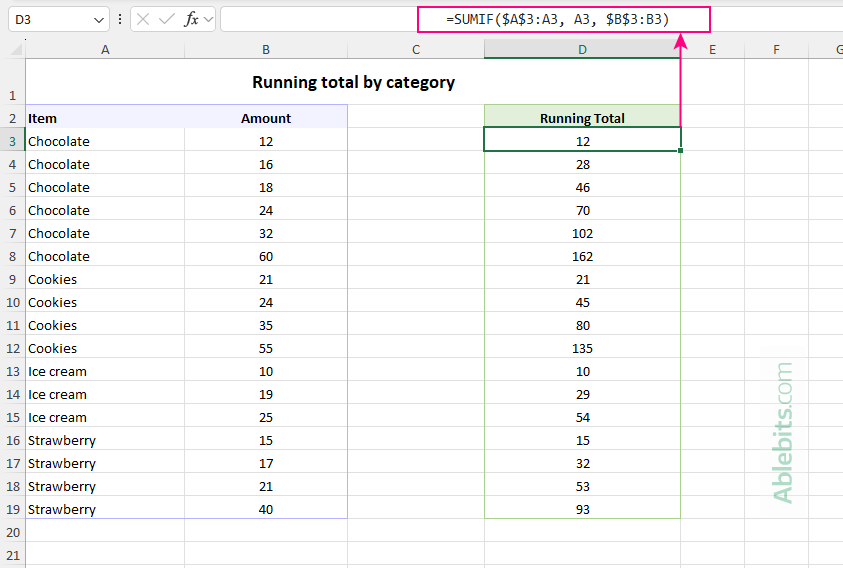843x568 pixels.
Task: Click running total 46 in row 5
Action: [x=582, y=188]
